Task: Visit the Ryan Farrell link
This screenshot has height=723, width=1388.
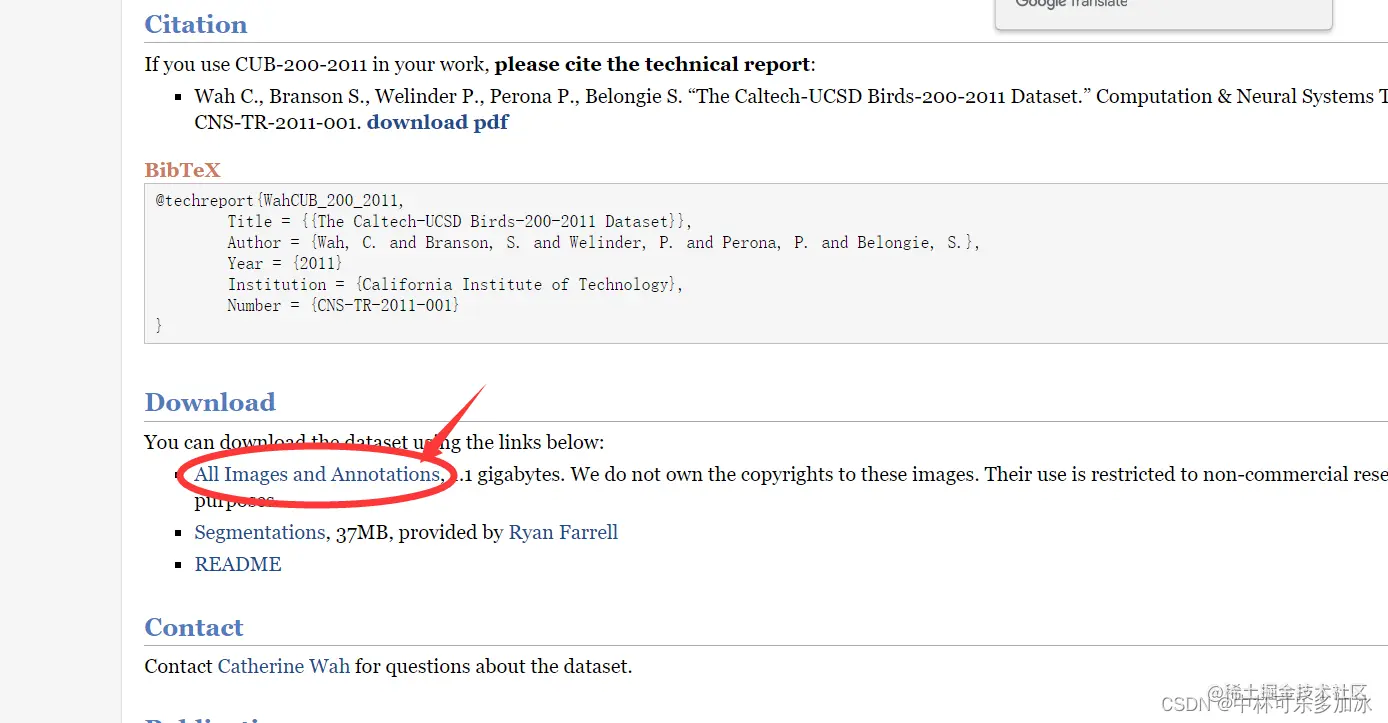Action: pyautogui.click(x=563, y=532)
